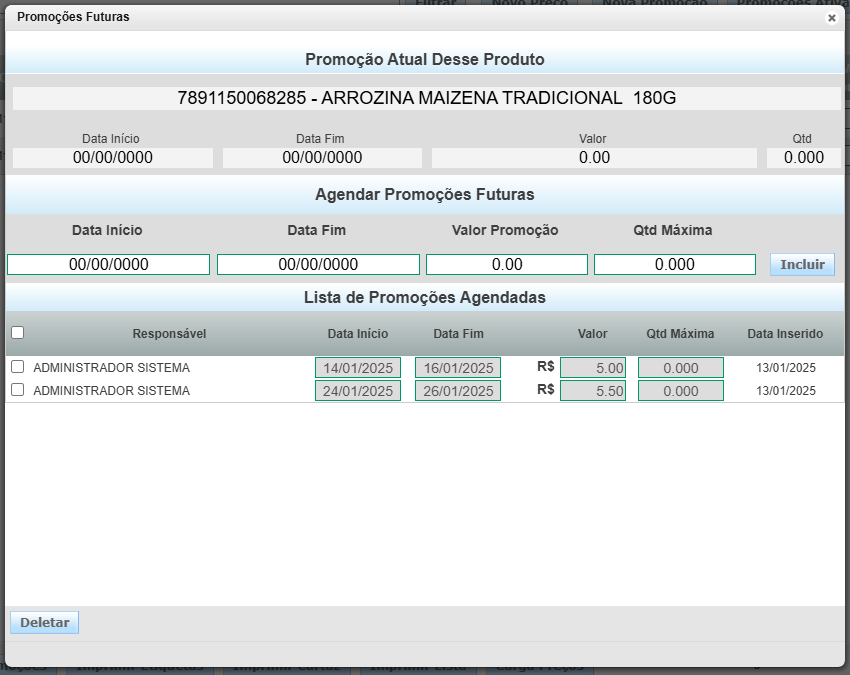Click the Incluir button

802,264
